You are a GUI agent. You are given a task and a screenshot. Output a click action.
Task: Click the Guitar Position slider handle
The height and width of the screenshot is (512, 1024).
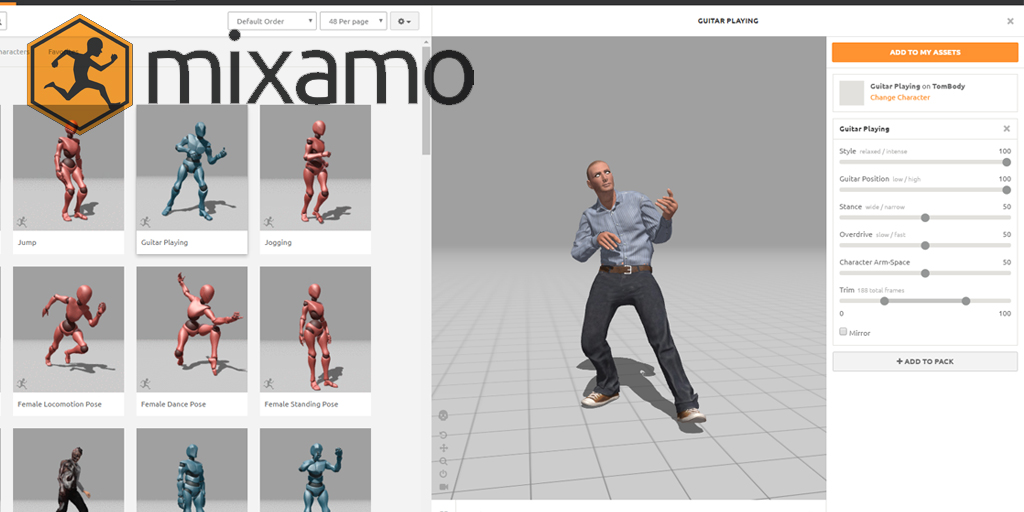coord(1006,189)
